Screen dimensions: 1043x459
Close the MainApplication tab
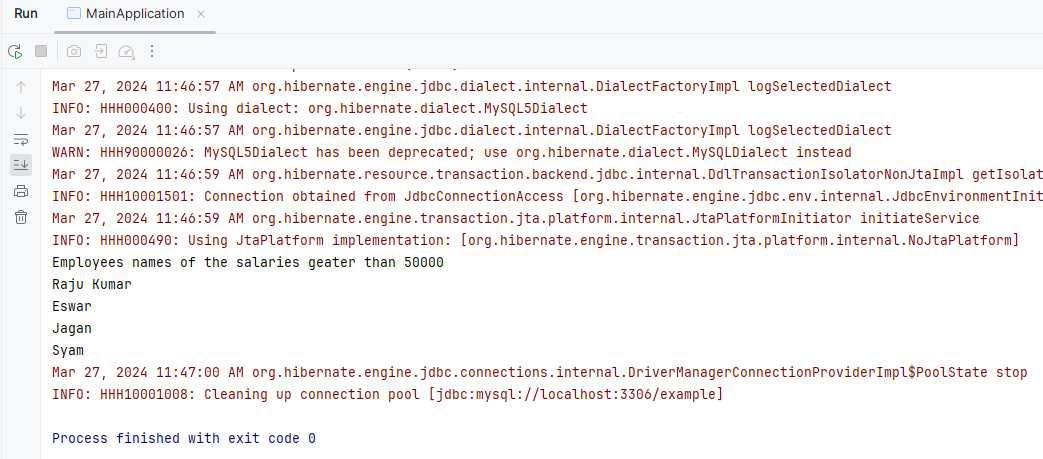[201, 14]
